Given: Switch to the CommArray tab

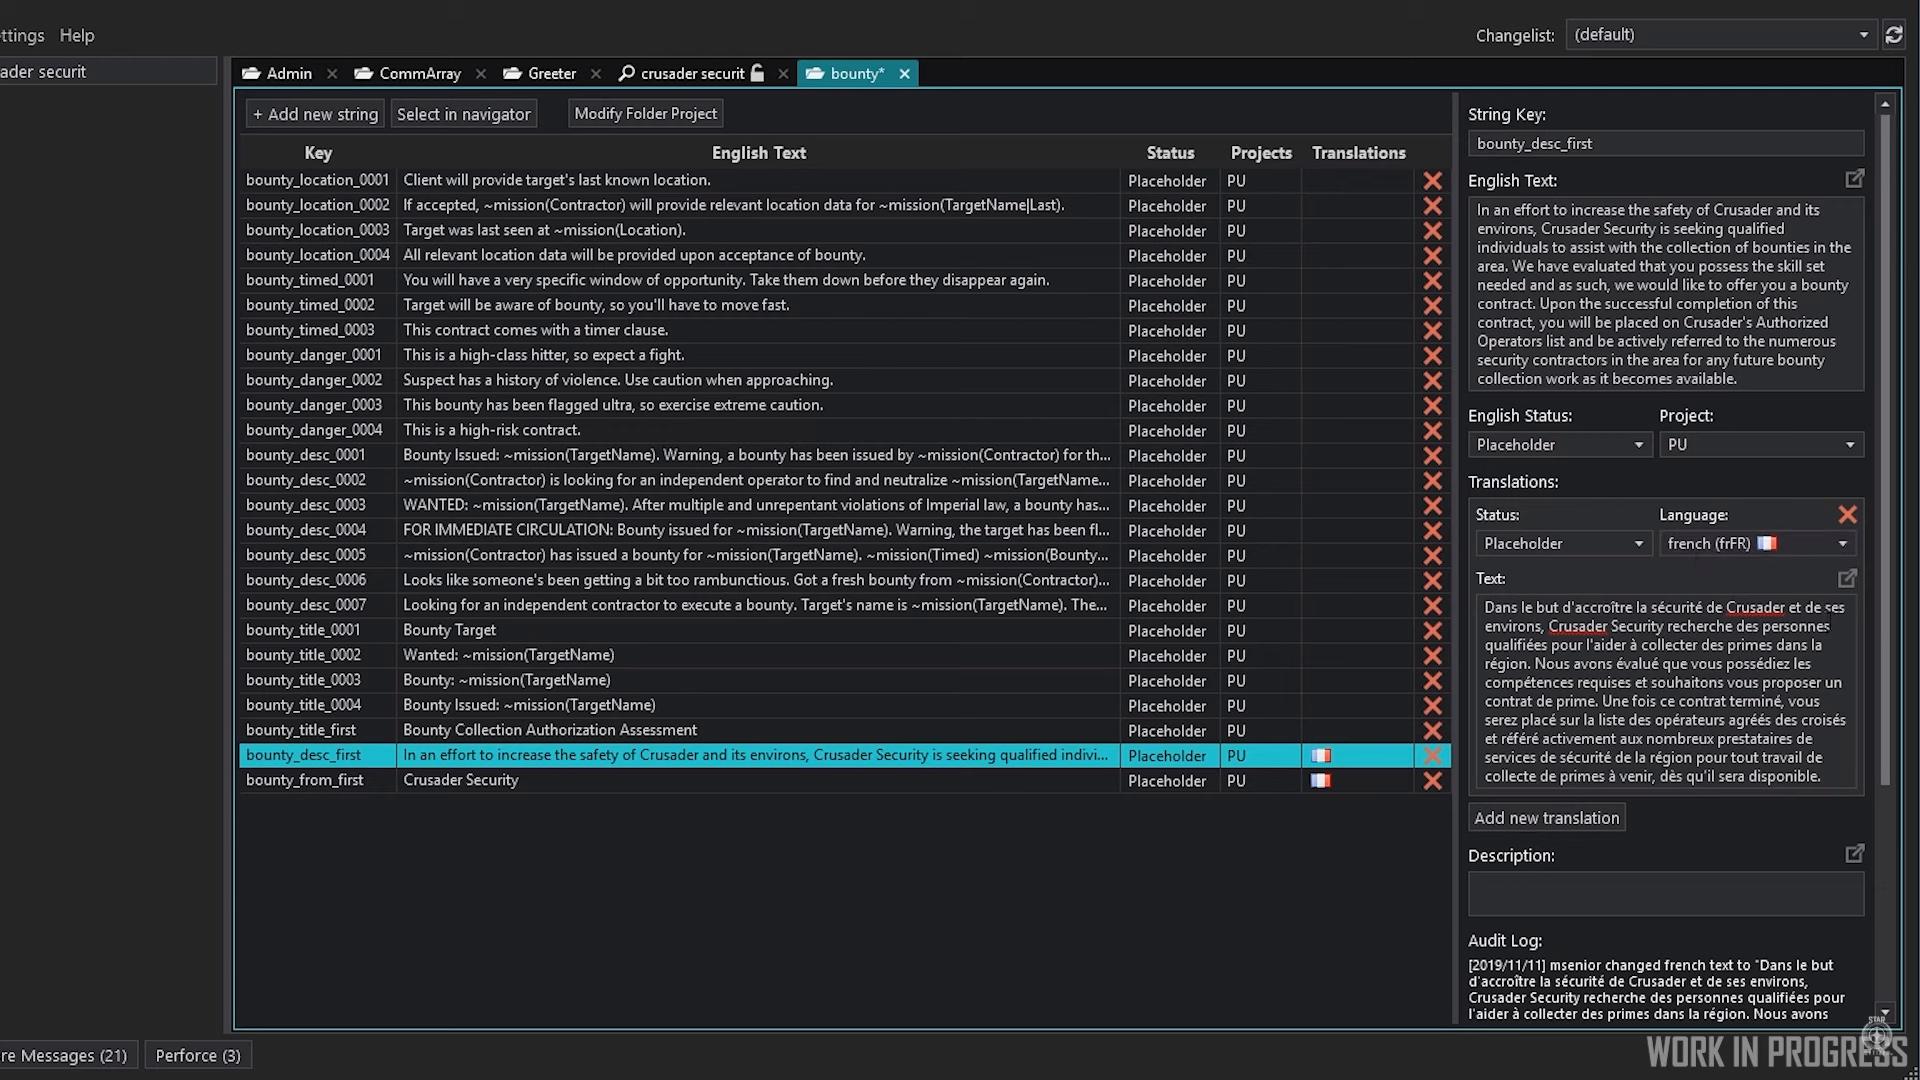Looking at the screenshot, I should tap(408, 73).
